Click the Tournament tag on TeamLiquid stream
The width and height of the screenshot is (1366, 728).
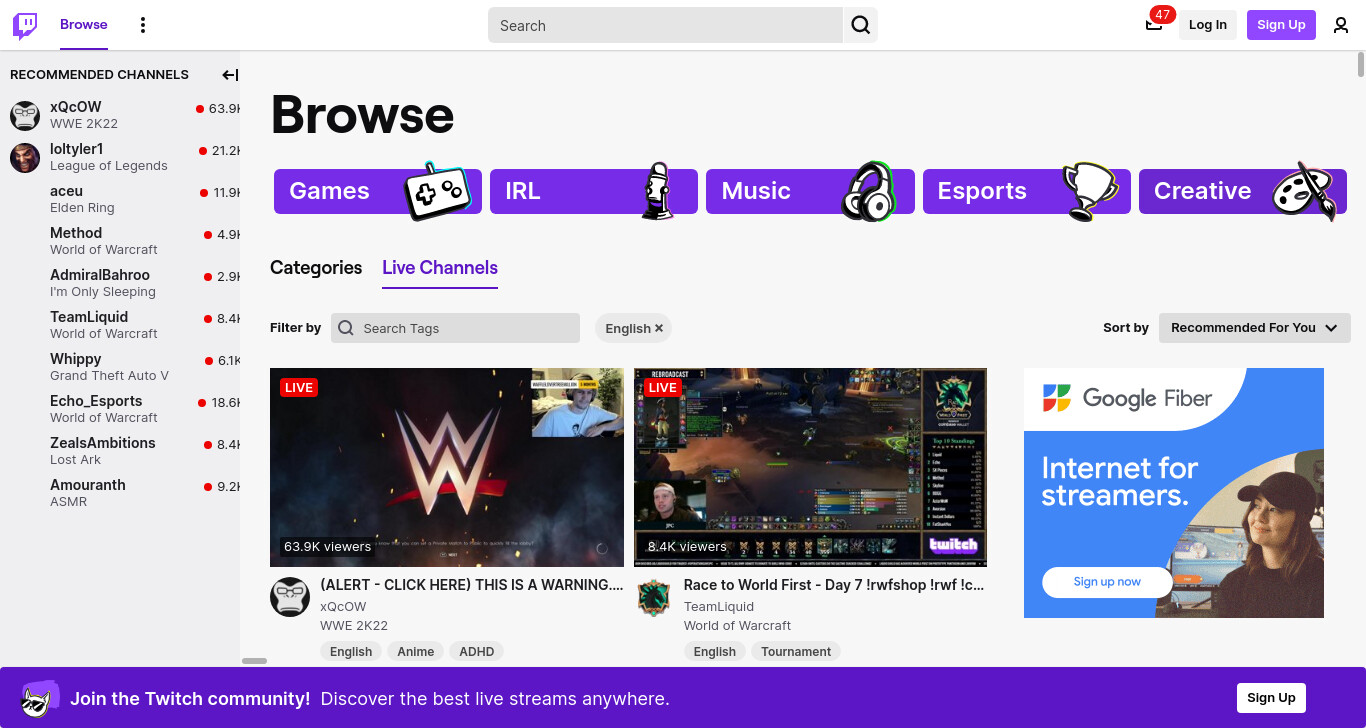pos(796,651)
